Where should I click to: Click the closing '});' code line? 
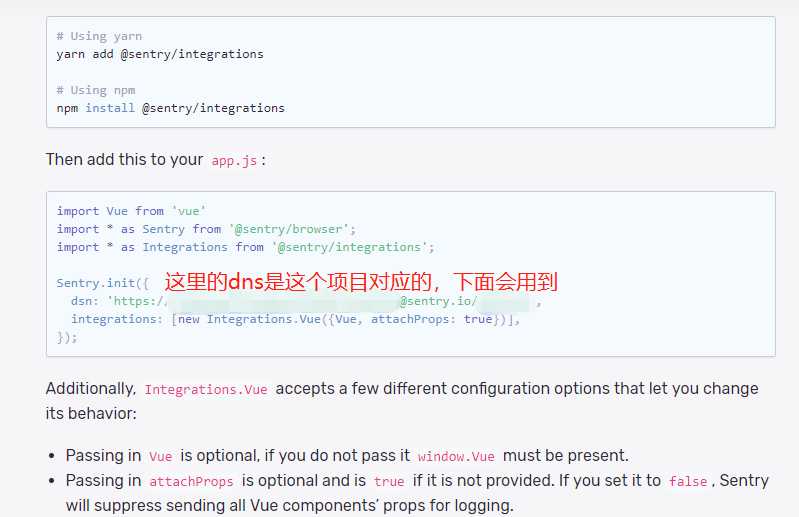67,337
